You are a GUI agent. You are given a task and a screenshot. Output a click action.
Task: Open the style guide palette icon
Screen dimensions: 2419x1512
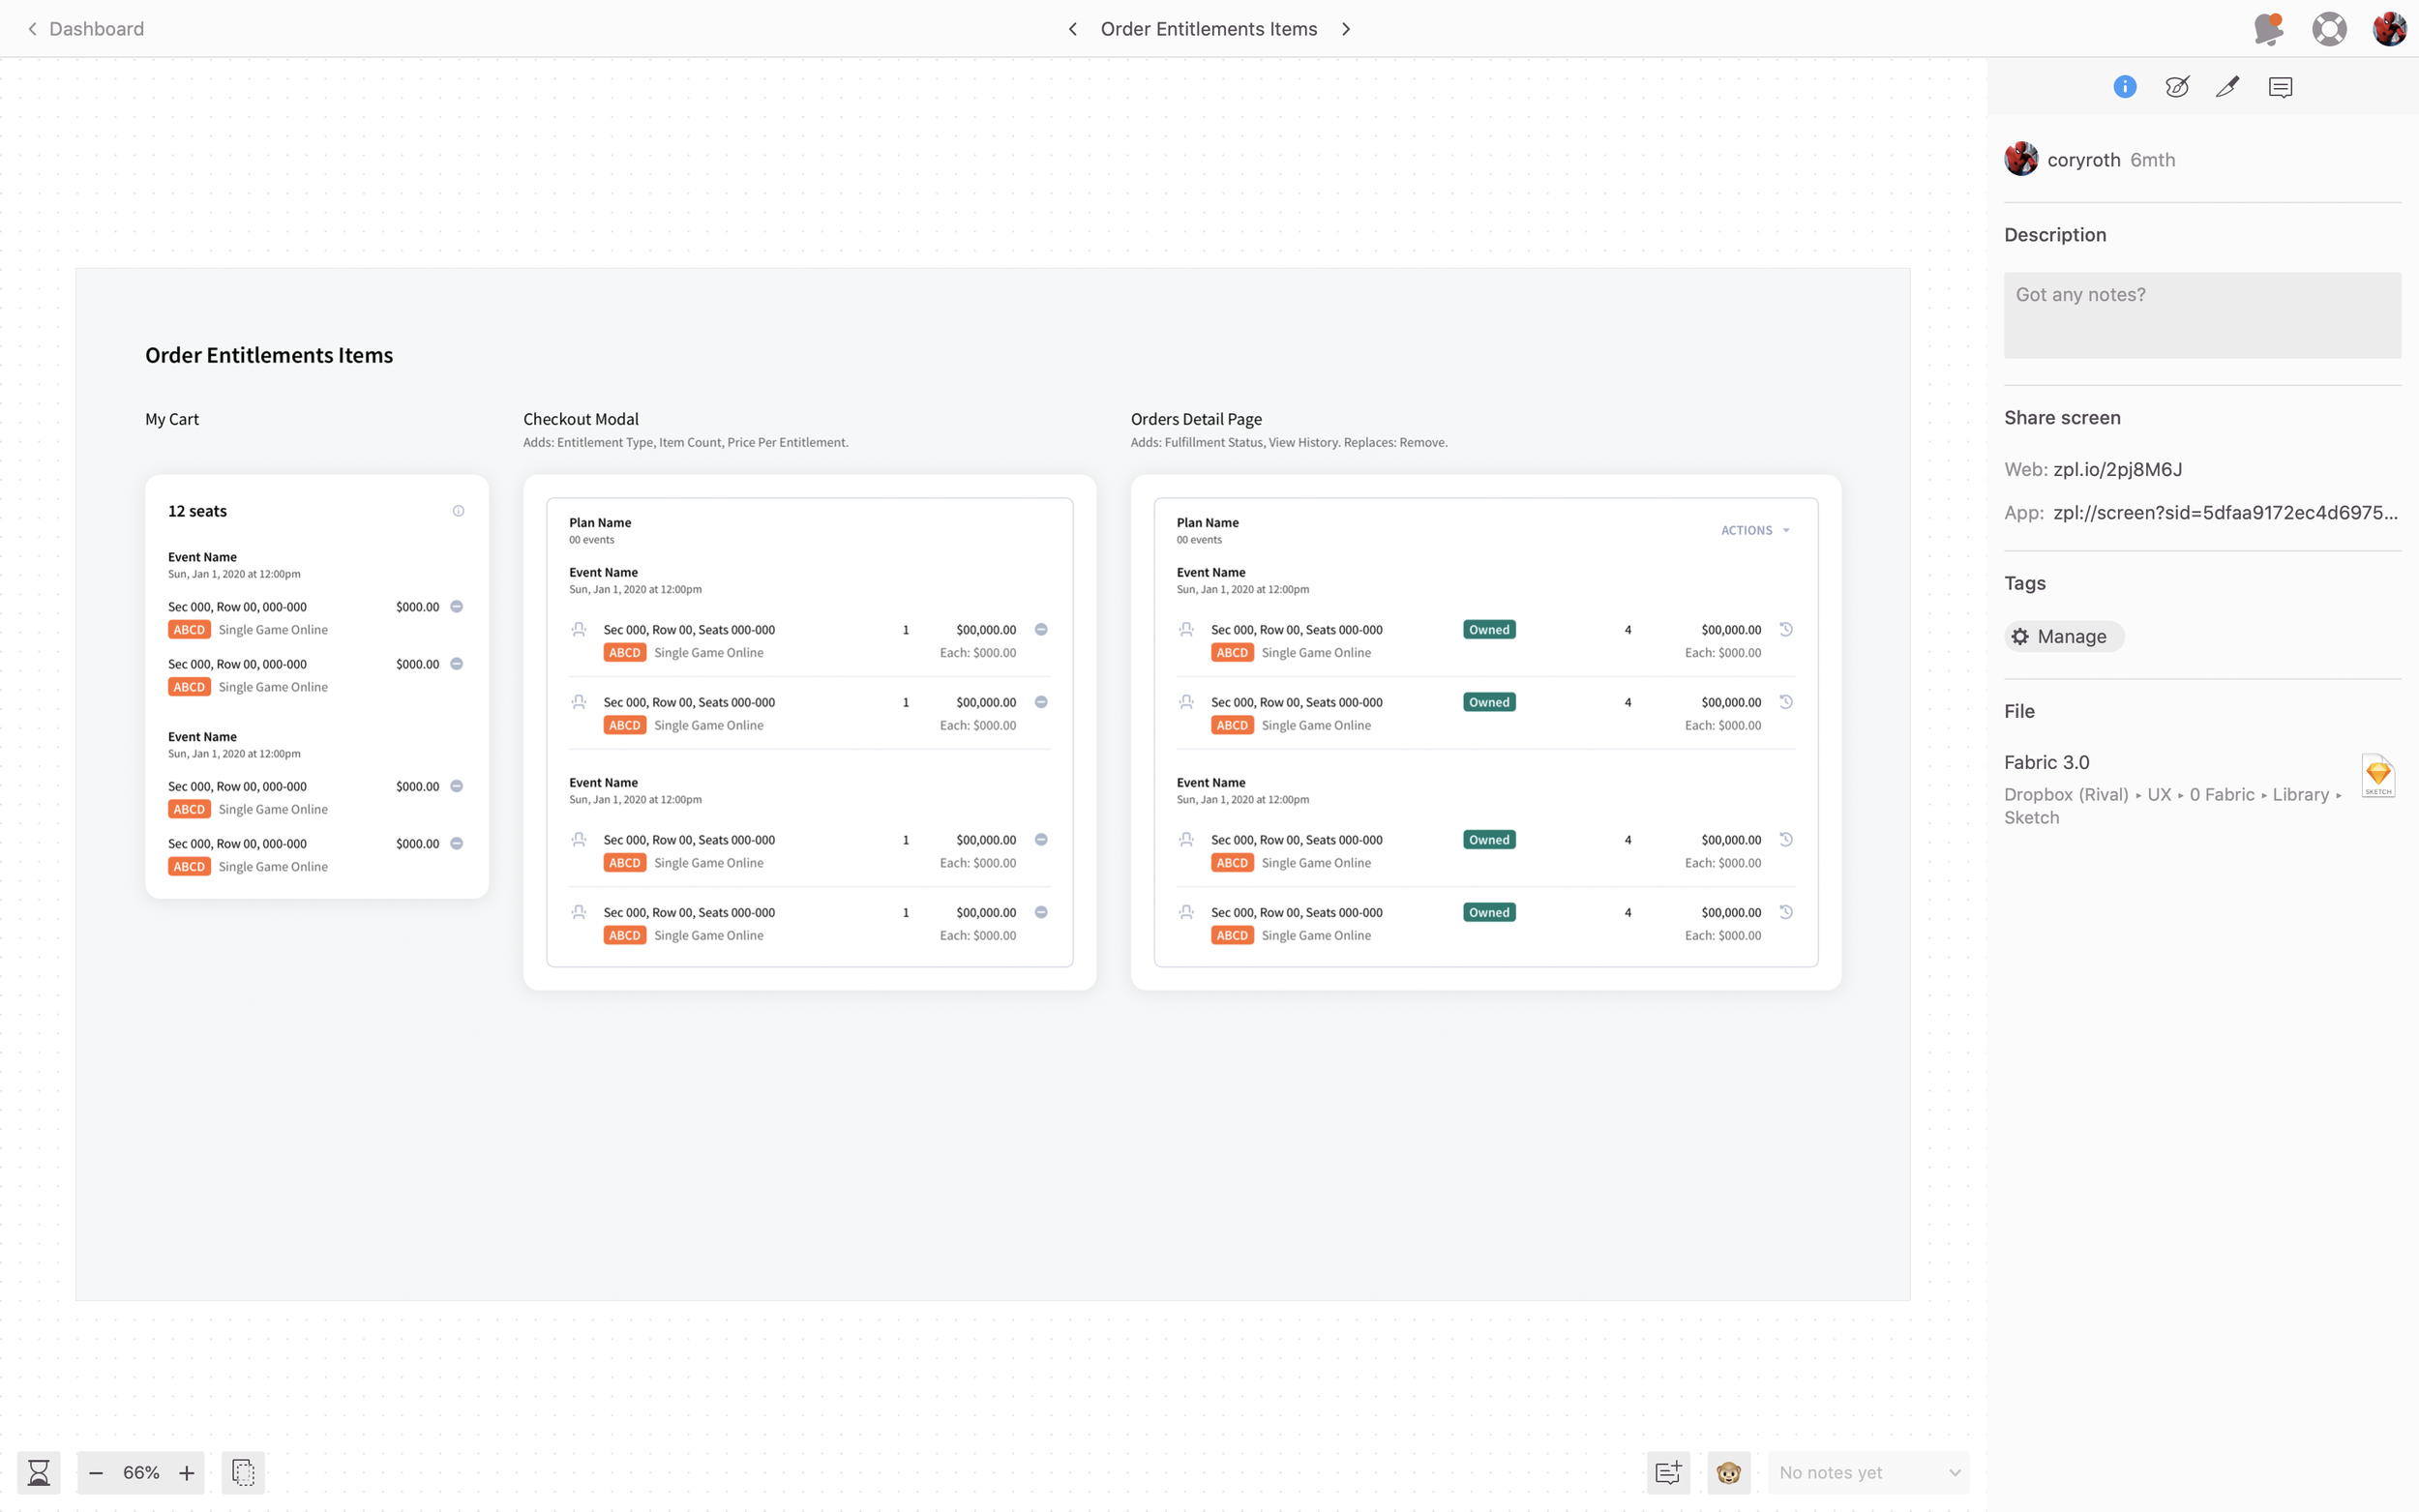(2177, 87)
